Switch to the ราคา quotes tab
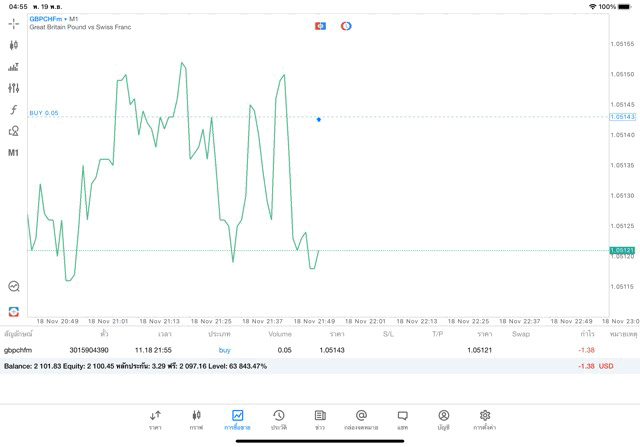This screenshot has height=447, width=640. 155,419
